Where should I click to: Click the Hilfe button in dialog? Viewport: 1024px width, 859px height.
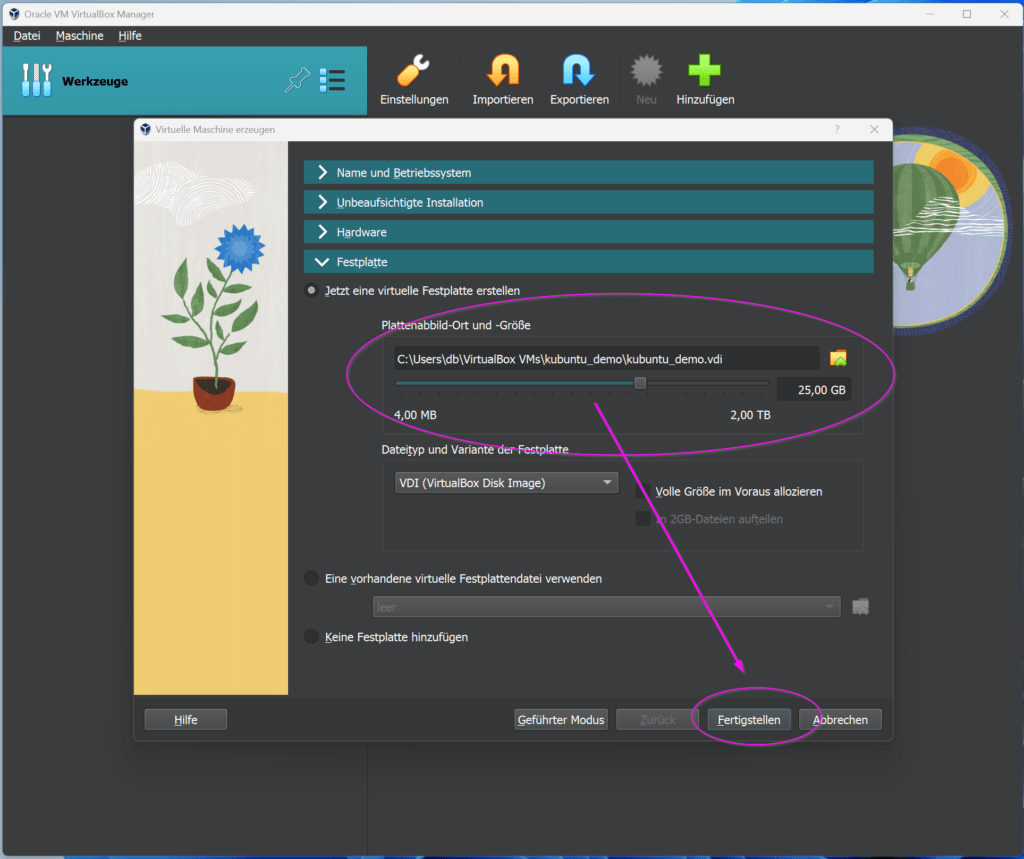click(x=185, y=719)
